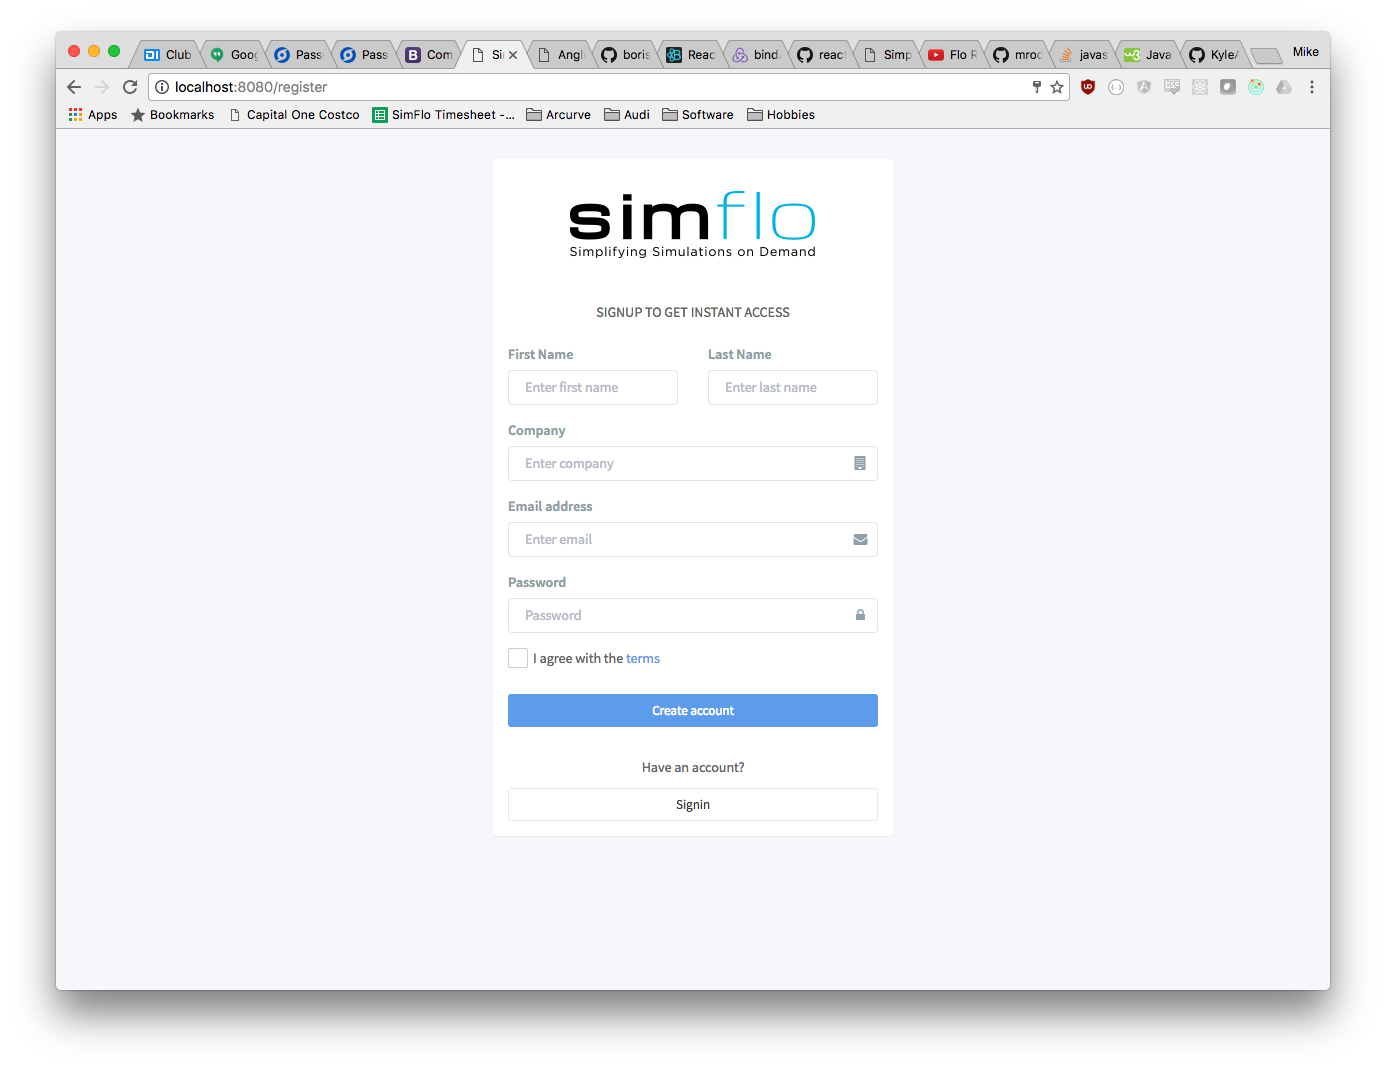Open the terms link
Viewport: 1386px width, 1070px height.
tap(643, 659)
